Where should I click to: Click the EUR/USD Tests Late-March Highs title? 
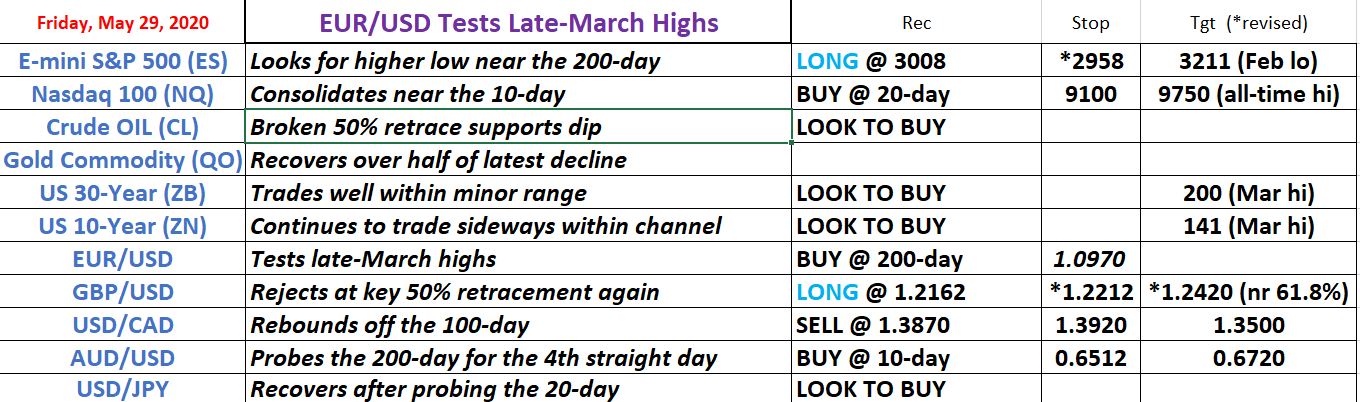(x=518, y=23)
